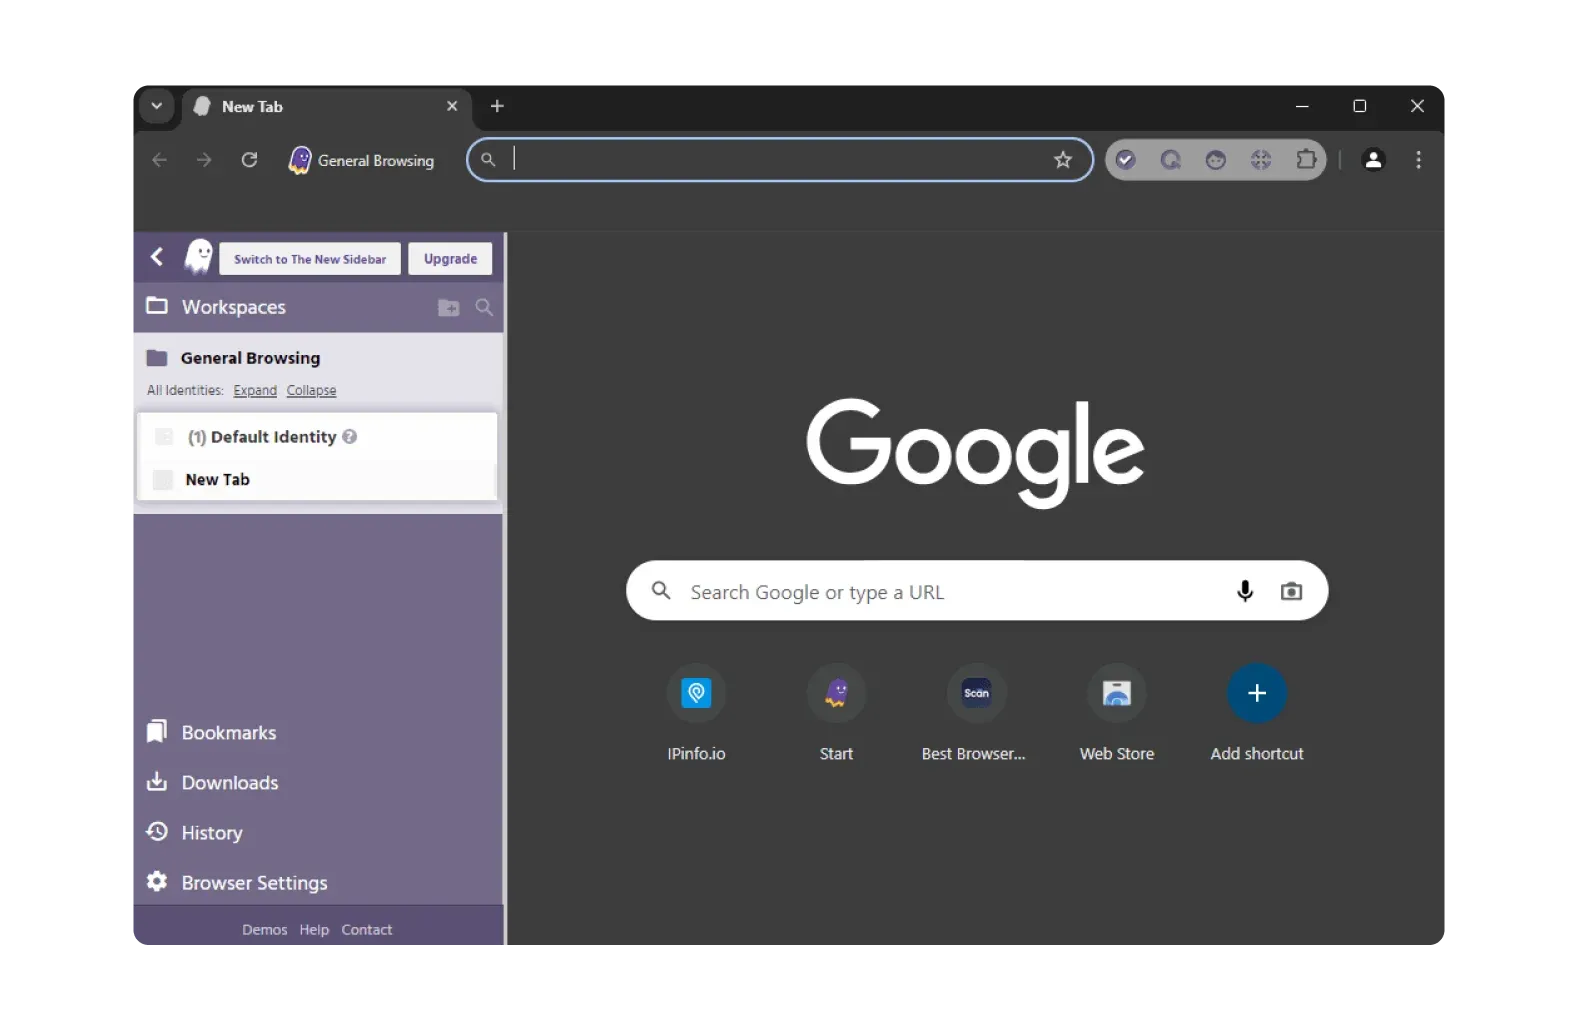Search by image with the camera icon
The width and height of the screenshot is (1578, 1029).
(x=1291, y=591)
